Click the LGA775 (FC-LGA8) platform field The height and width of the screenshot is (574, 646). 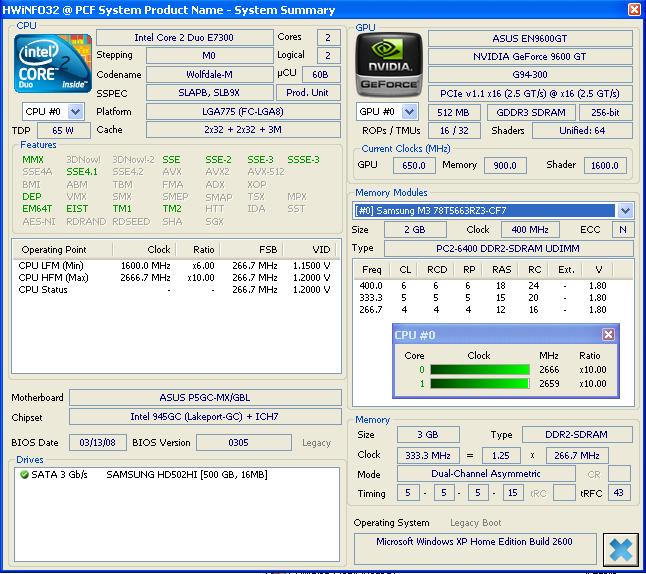(x=243, y=111)
